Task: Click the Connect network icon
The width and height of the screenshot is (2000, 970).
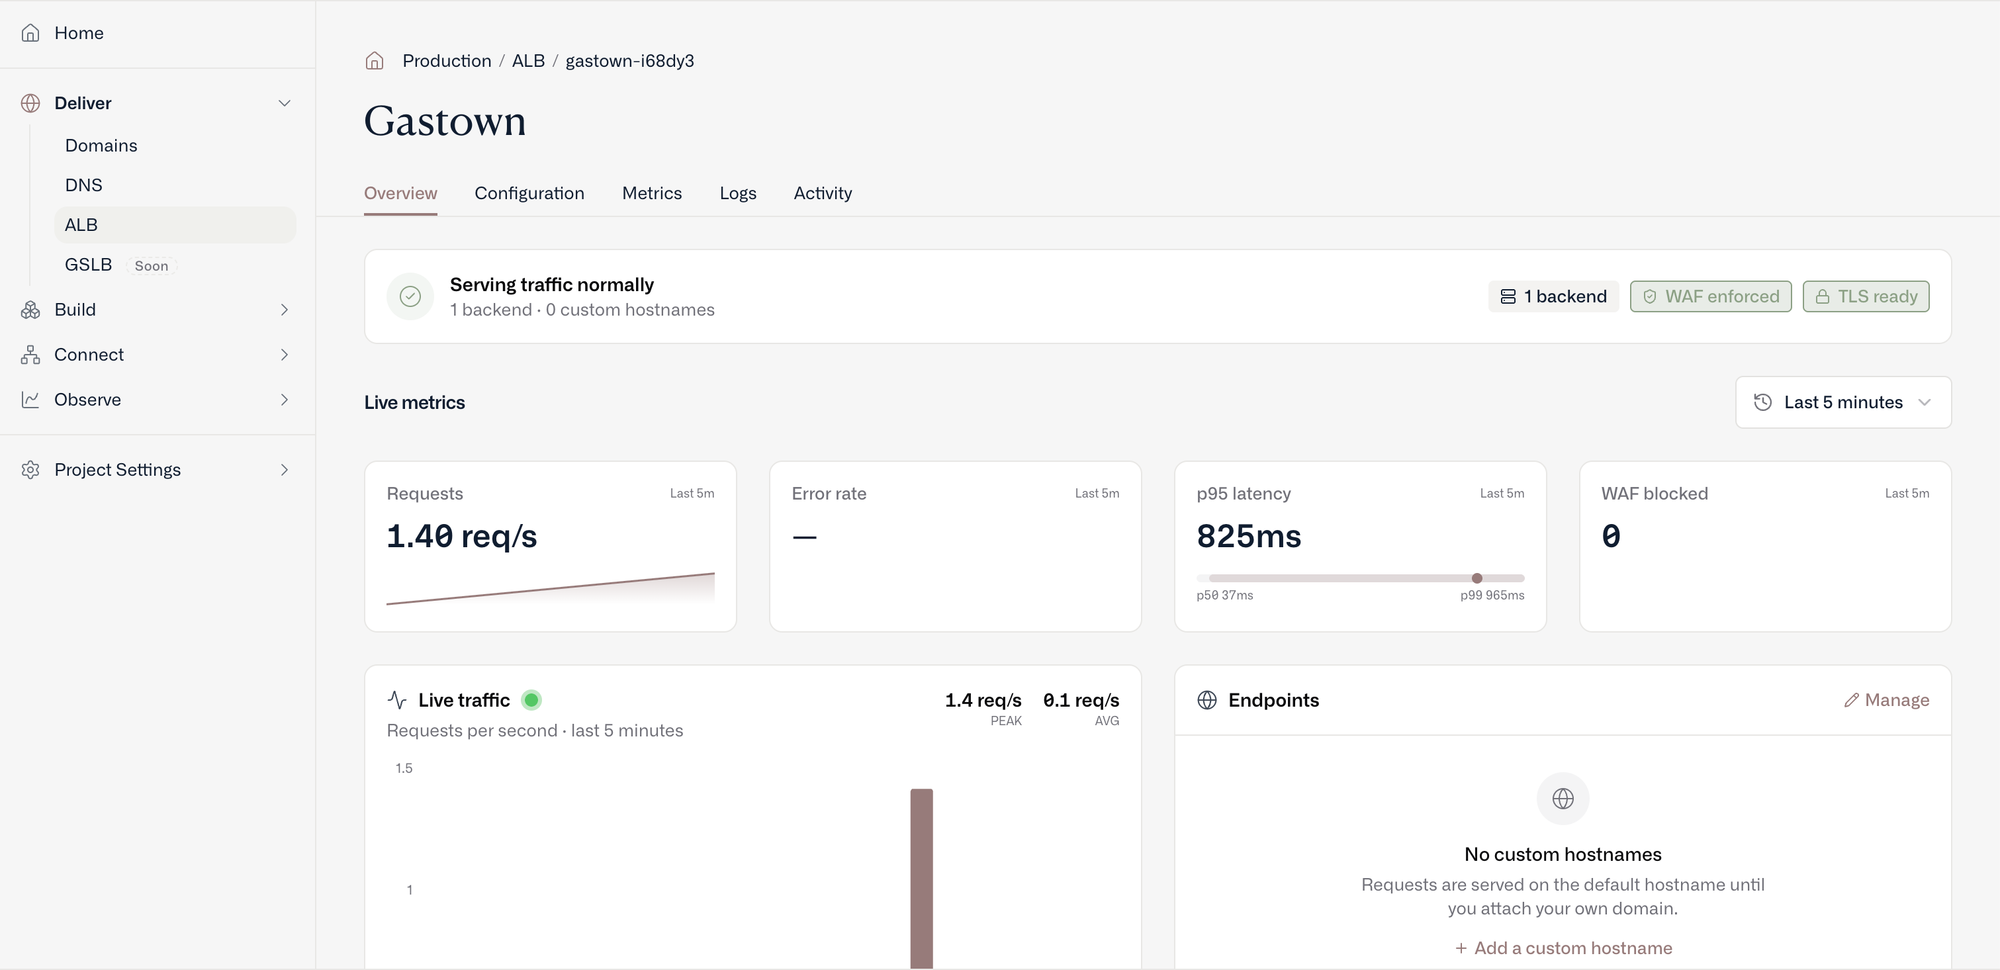Action: coord(31,355)
